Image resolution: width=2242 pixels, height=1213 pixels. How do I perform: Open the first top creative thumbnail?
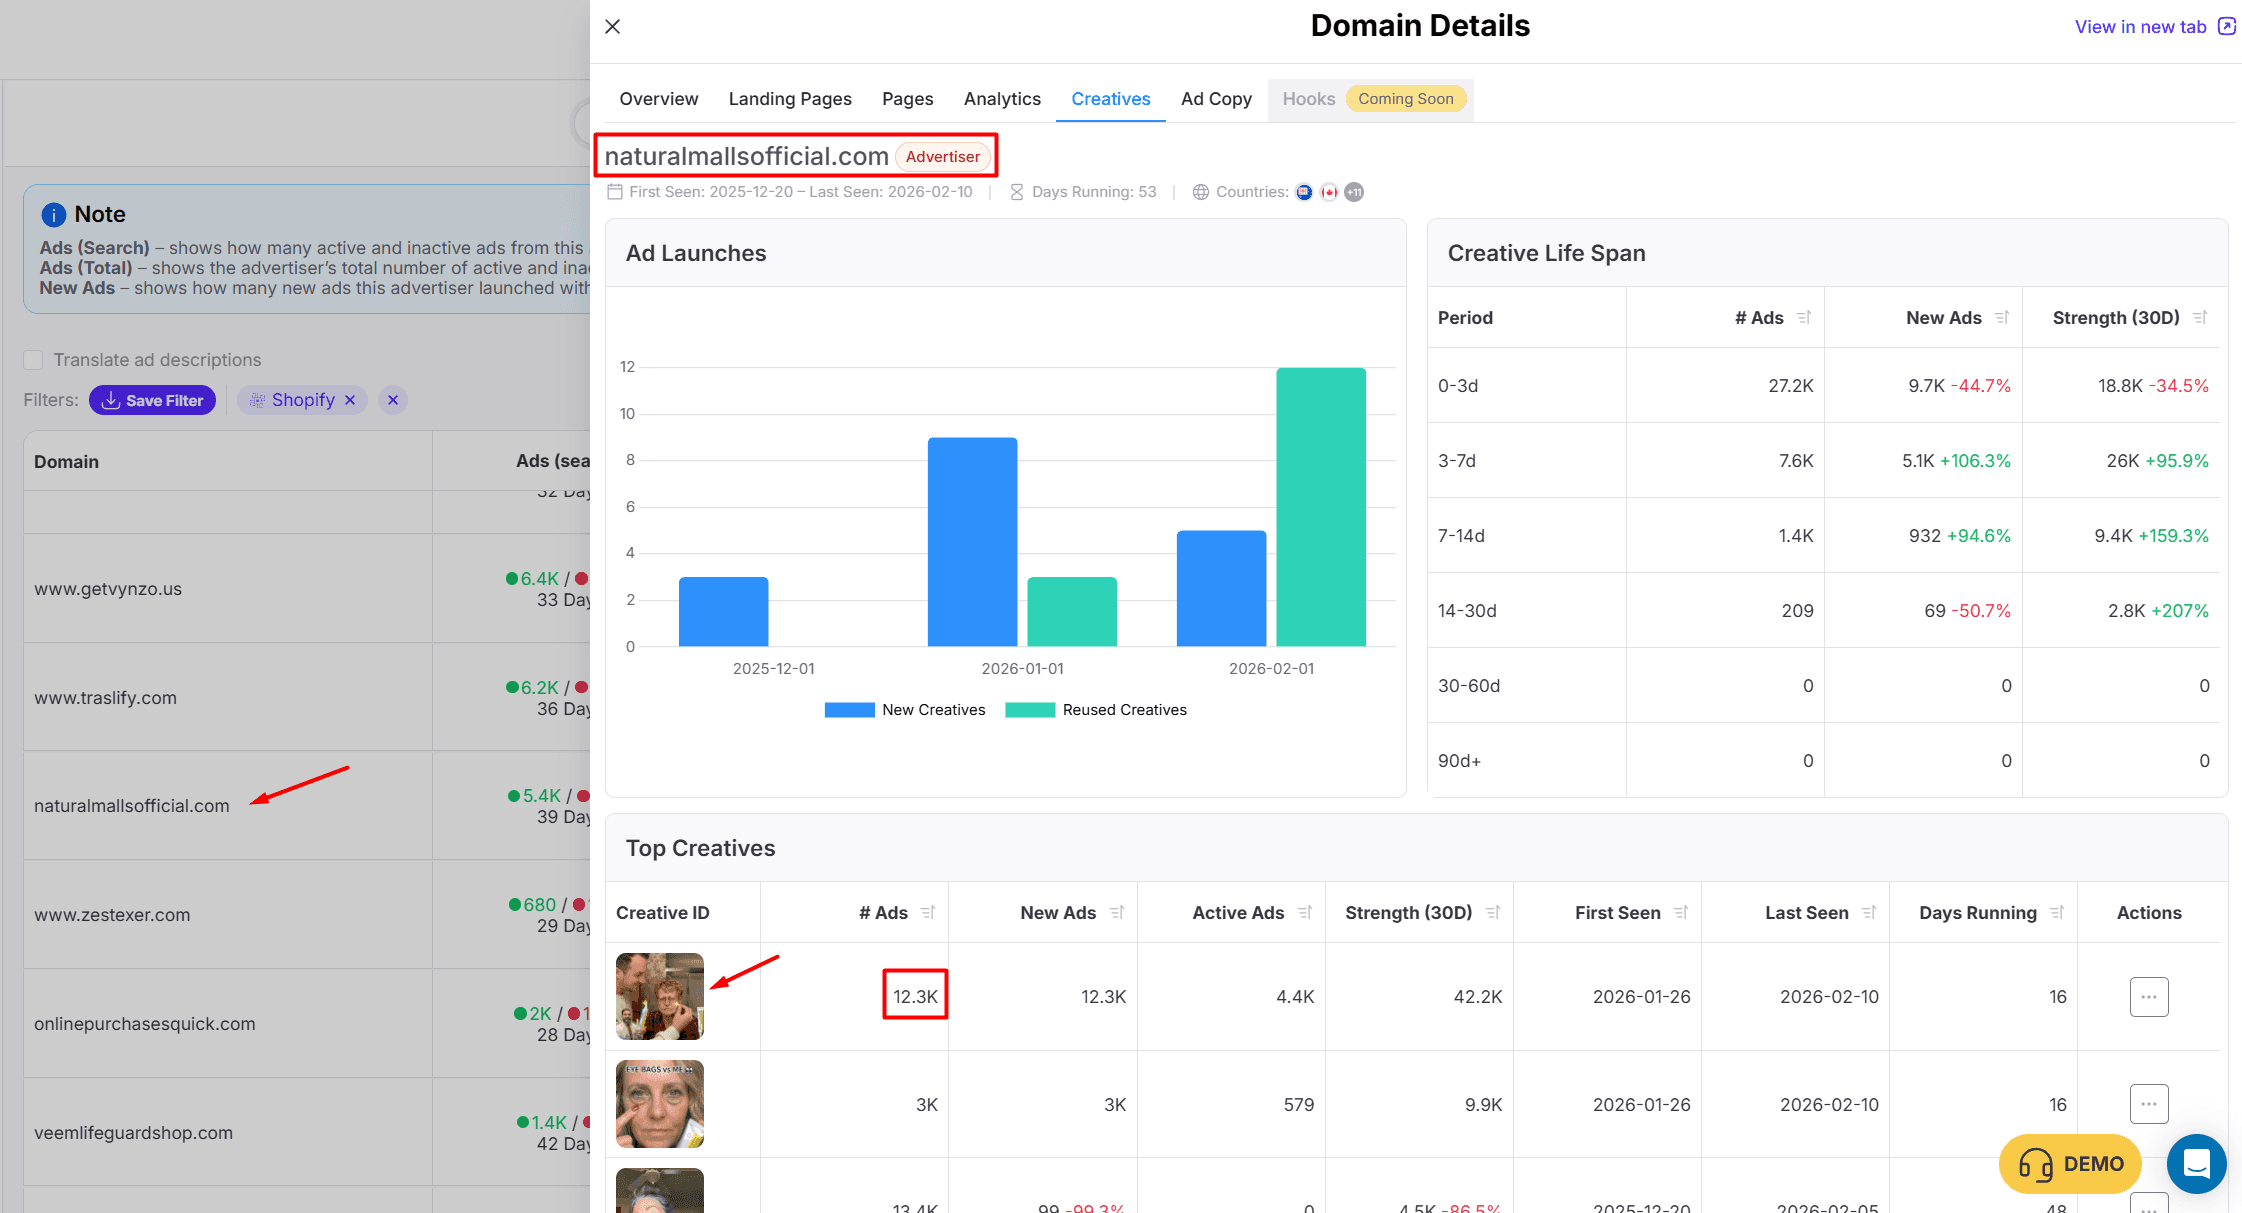(x=659, y=996)
